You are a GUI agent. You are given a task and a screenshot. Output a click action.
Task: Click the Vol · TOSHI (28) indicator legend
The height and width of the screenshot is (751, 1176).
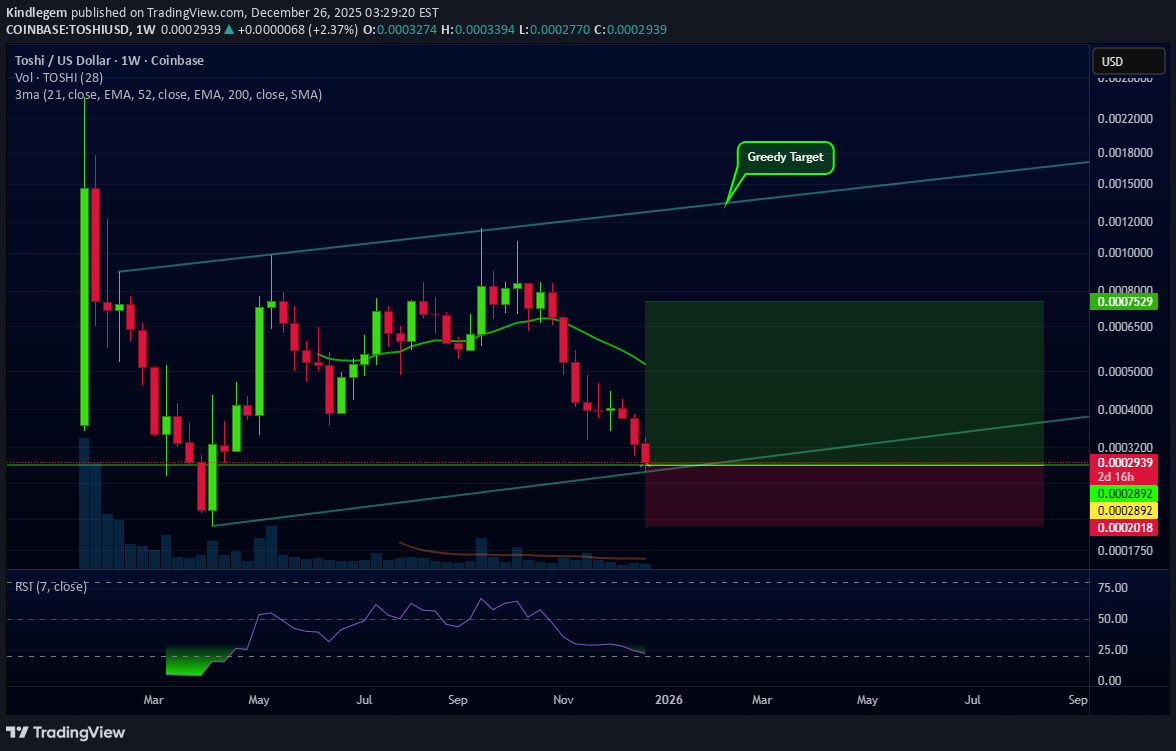(x=59, y=77)
